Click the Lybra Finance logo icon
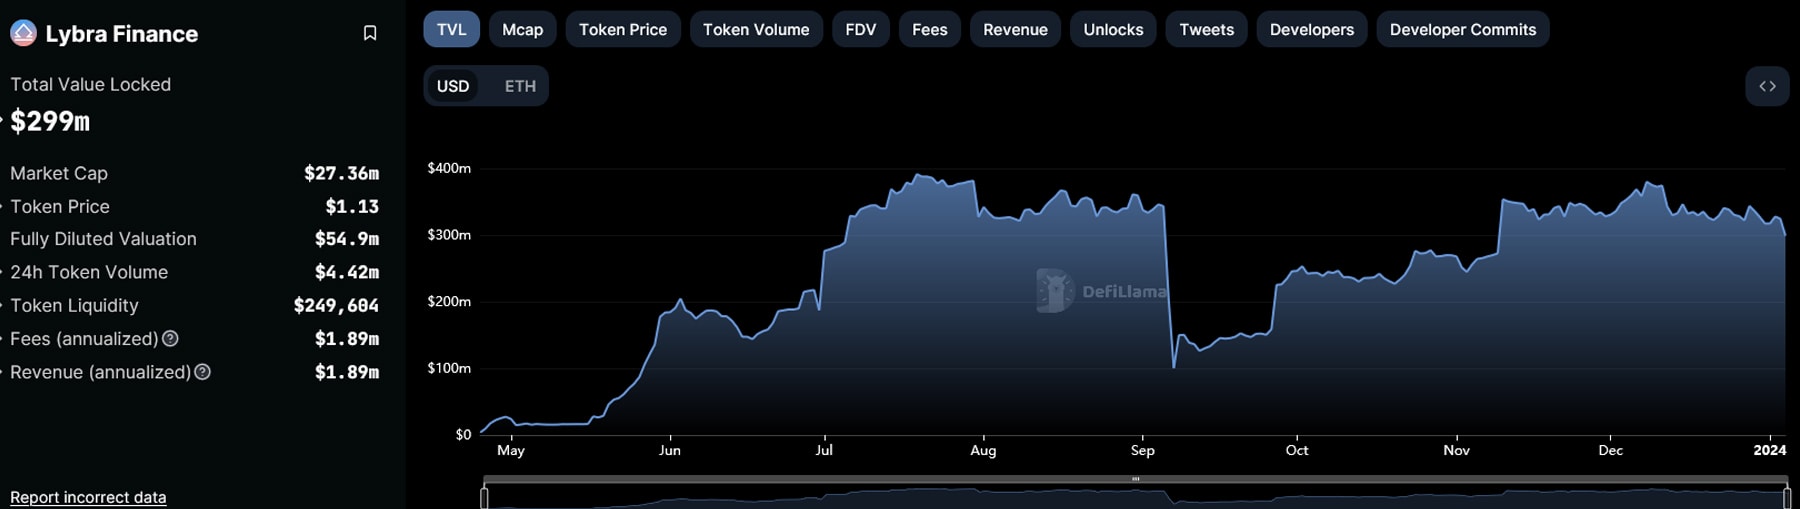The height and width of the screenshot is (509, 1800). 23,33
